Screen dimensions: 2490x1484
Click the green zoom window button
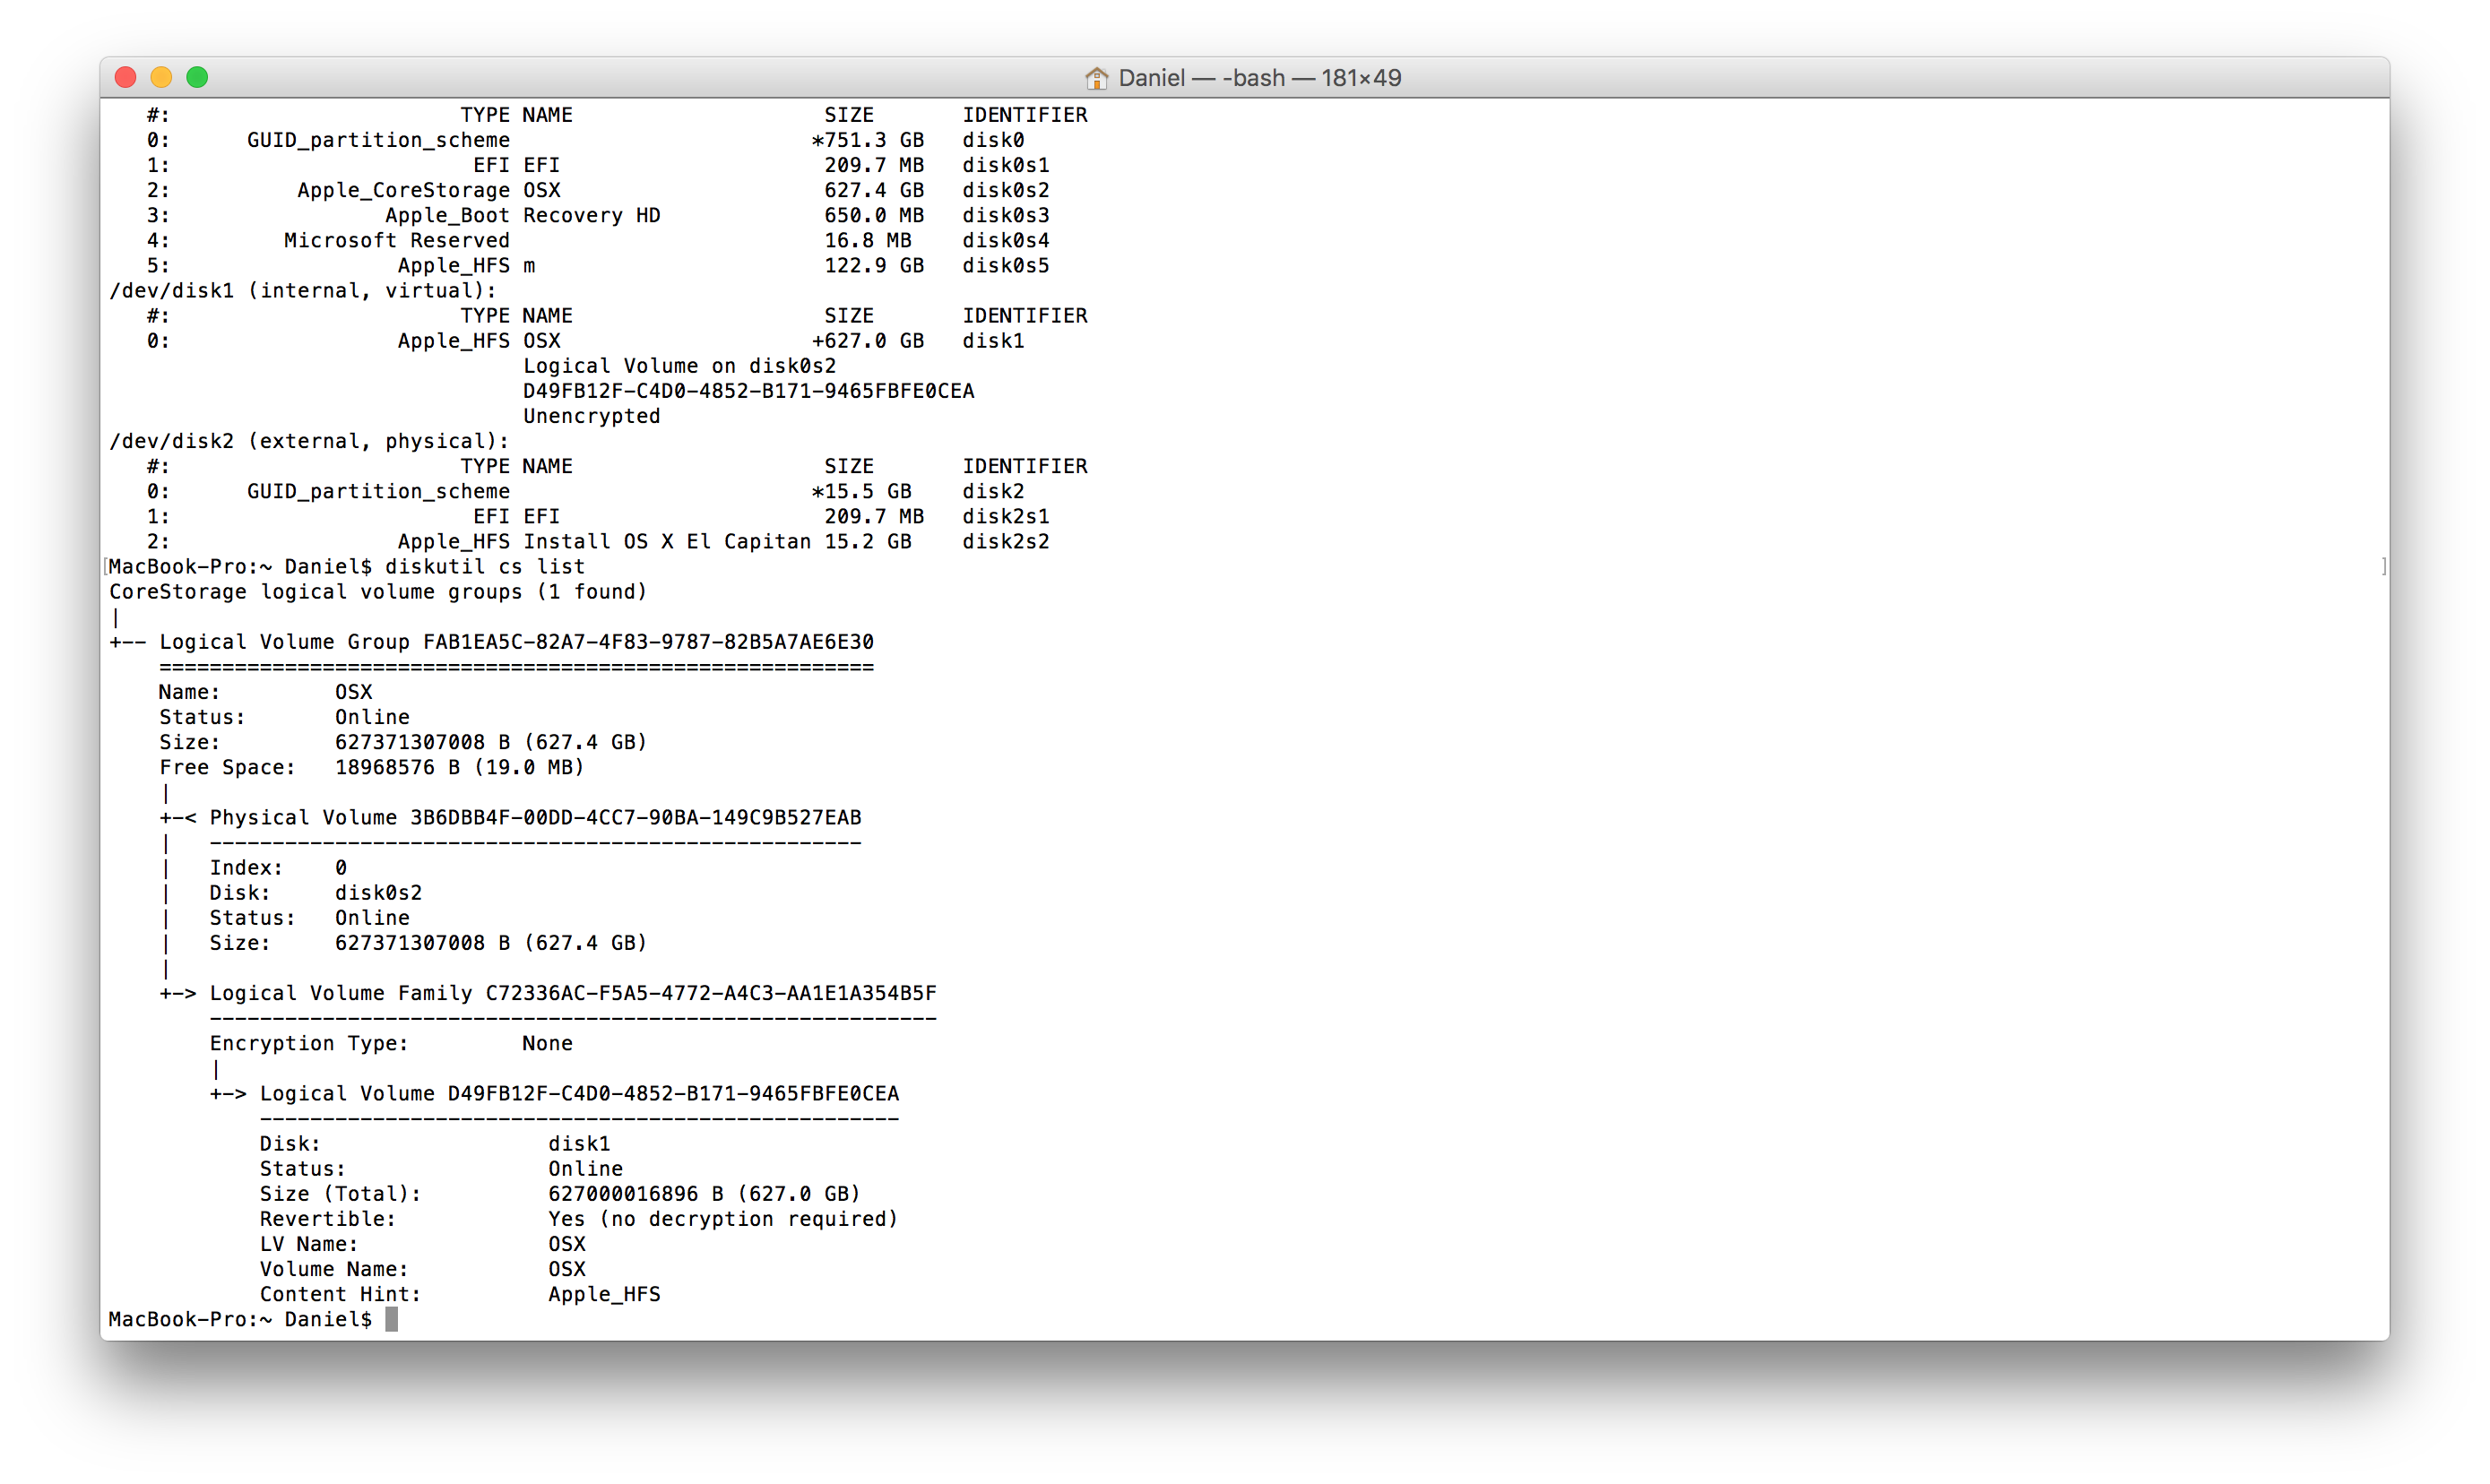coord(198,77)
